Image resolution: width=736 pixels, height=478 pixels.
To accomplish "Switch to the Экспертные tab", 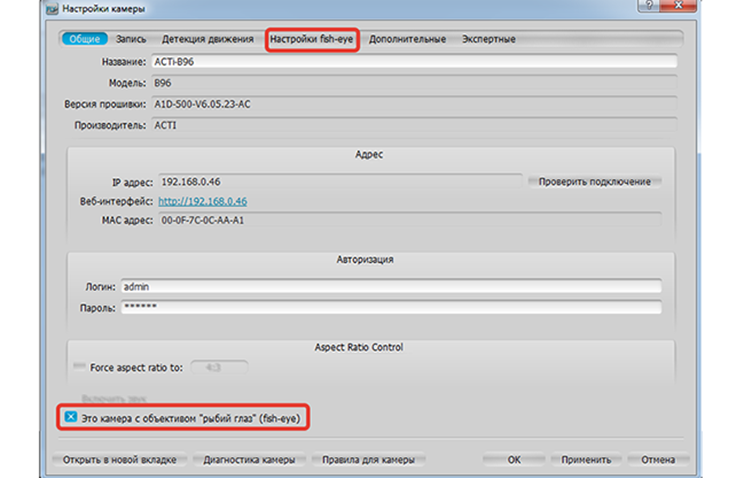I will pyautogui.click(x=489, y=39).
